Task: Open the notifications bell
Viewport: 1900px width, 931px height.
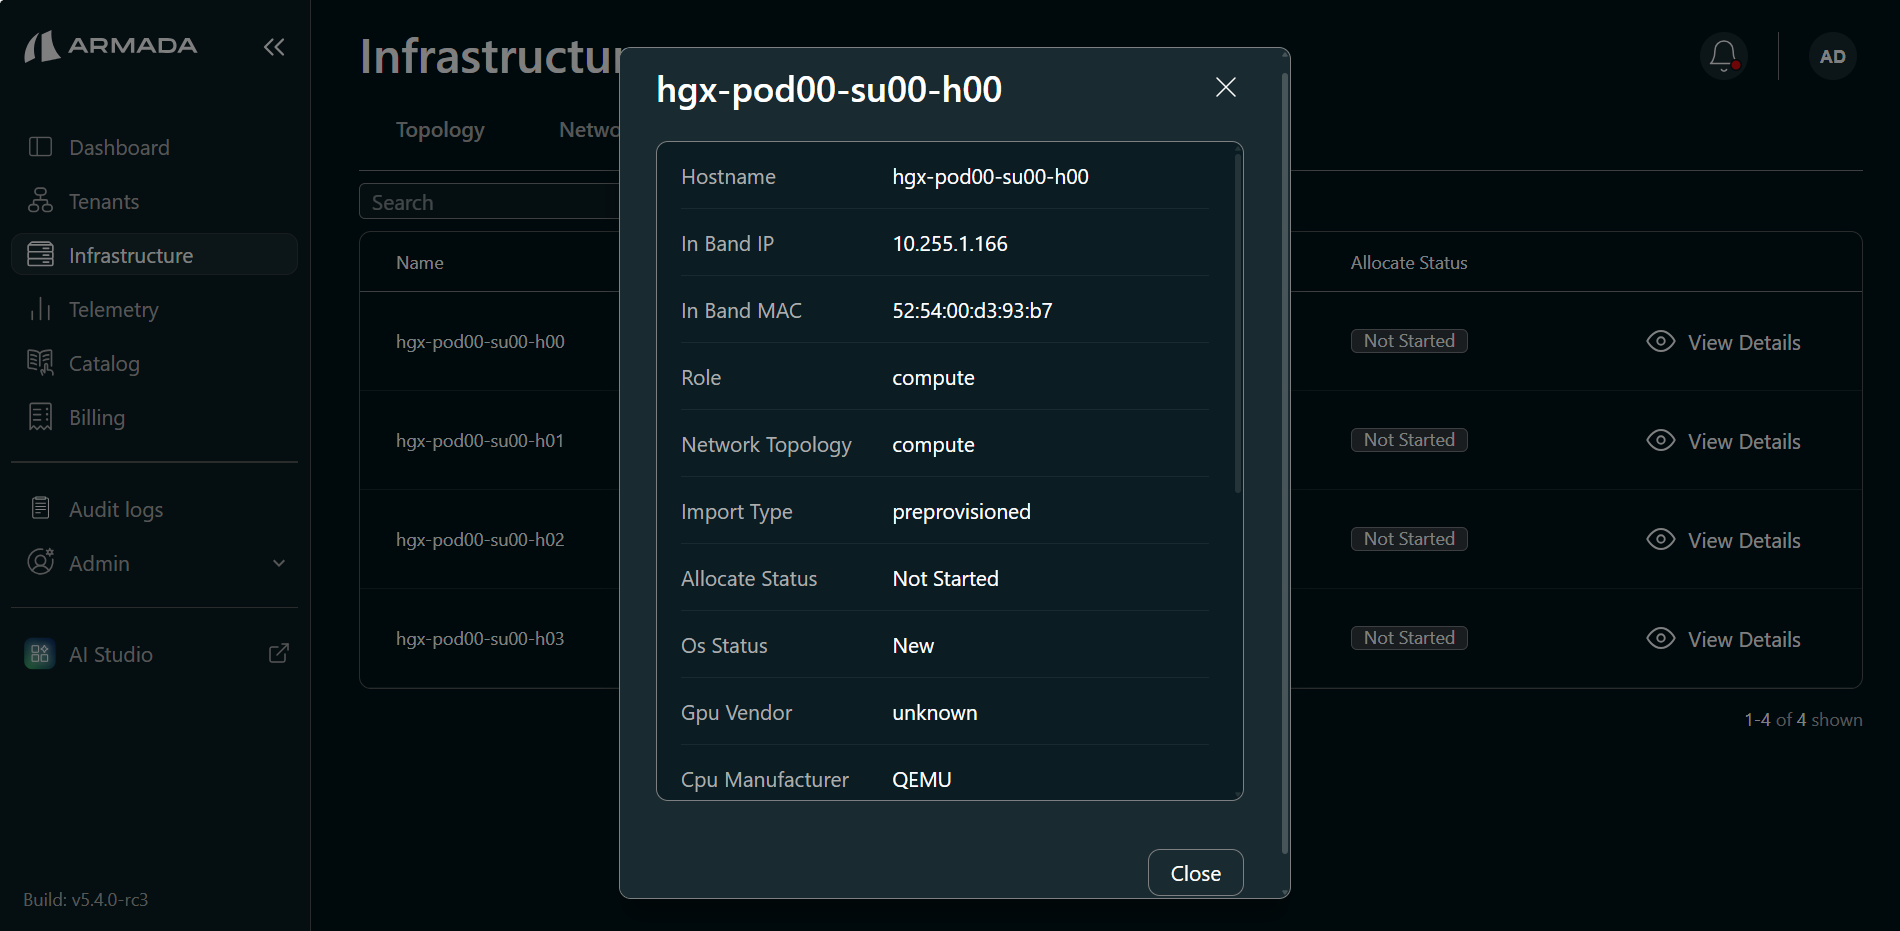Action: coord(1723,56)
